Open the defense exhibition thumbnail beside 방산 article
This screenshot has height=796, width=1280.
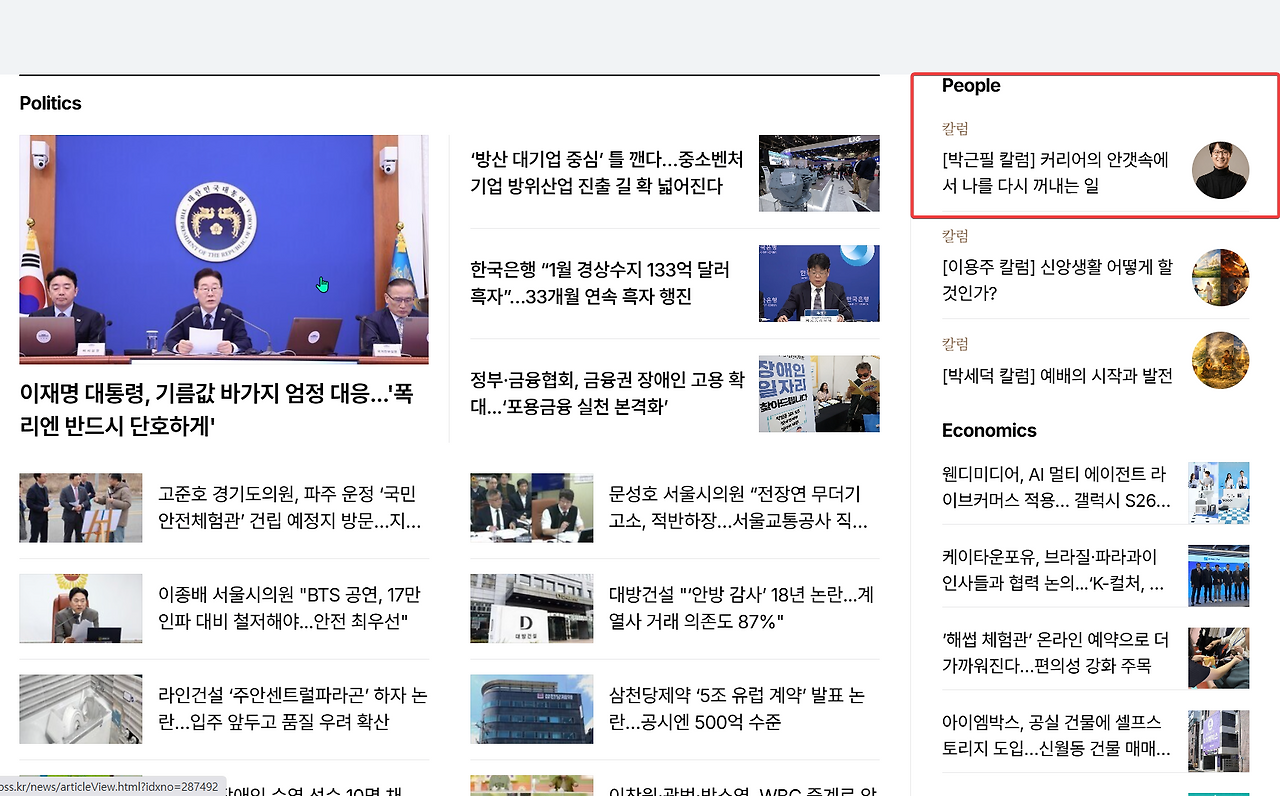[x=819, y=173]
